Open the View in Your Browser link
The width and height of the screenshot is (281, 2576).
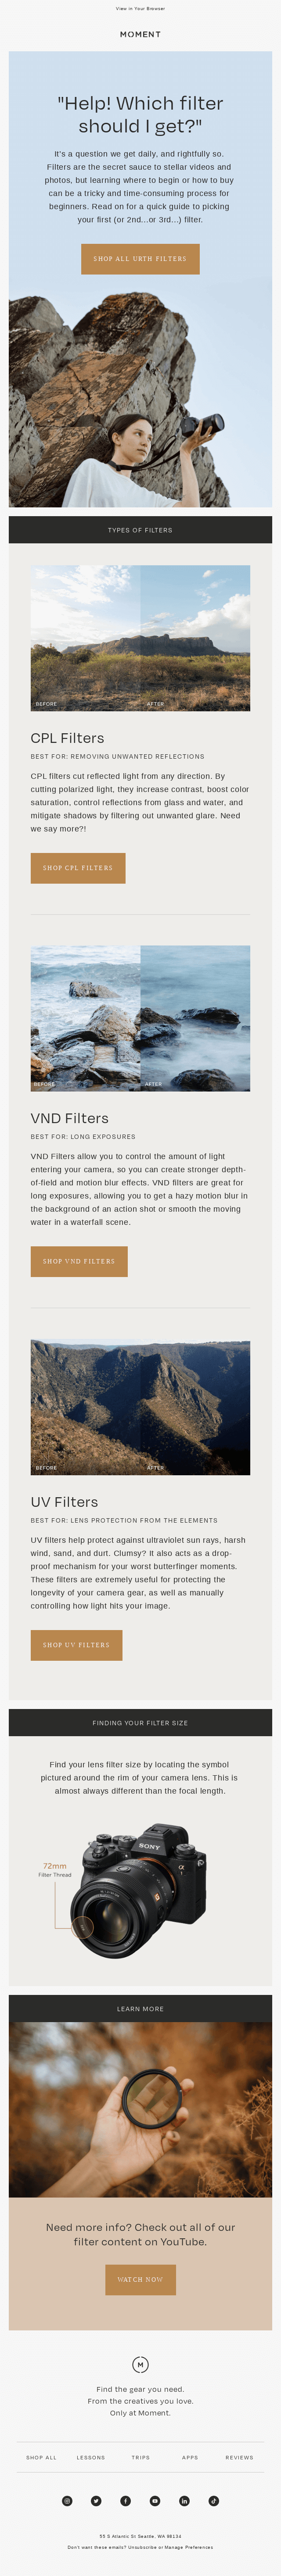(140, 8)
